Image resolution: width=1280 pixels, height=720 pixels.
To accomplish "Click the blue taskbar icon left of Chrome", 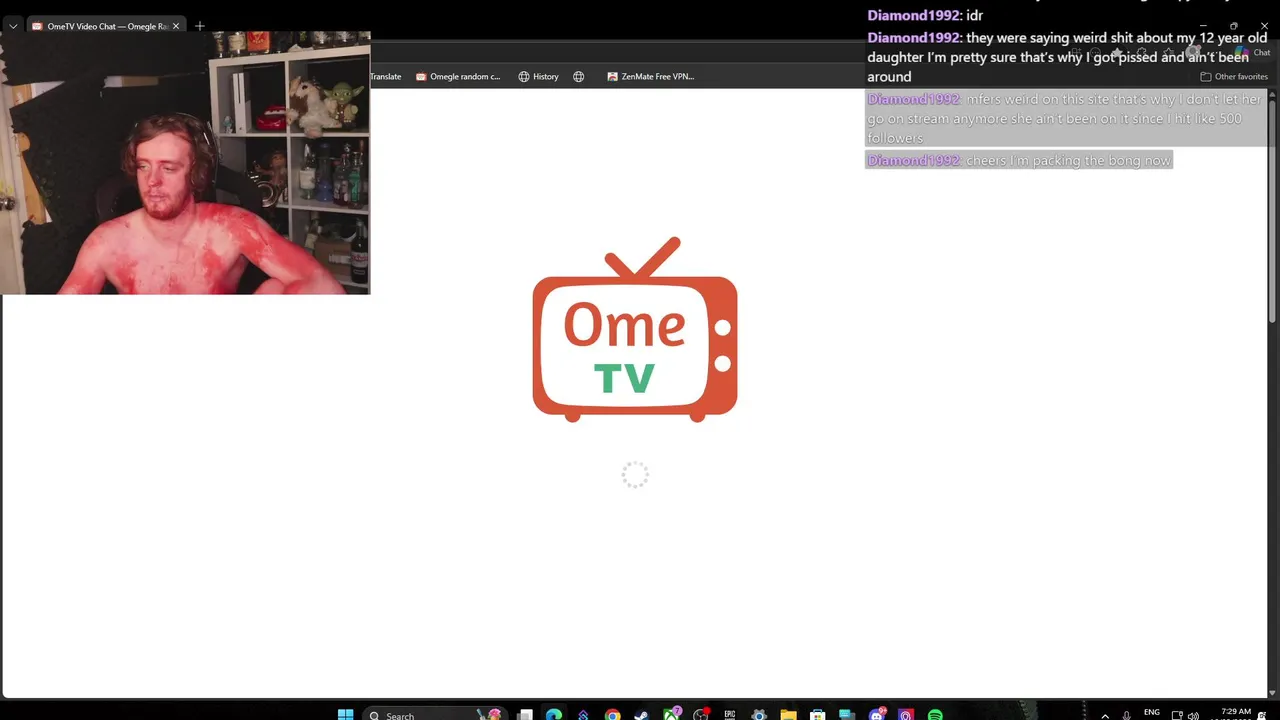I will coord(583,714).
